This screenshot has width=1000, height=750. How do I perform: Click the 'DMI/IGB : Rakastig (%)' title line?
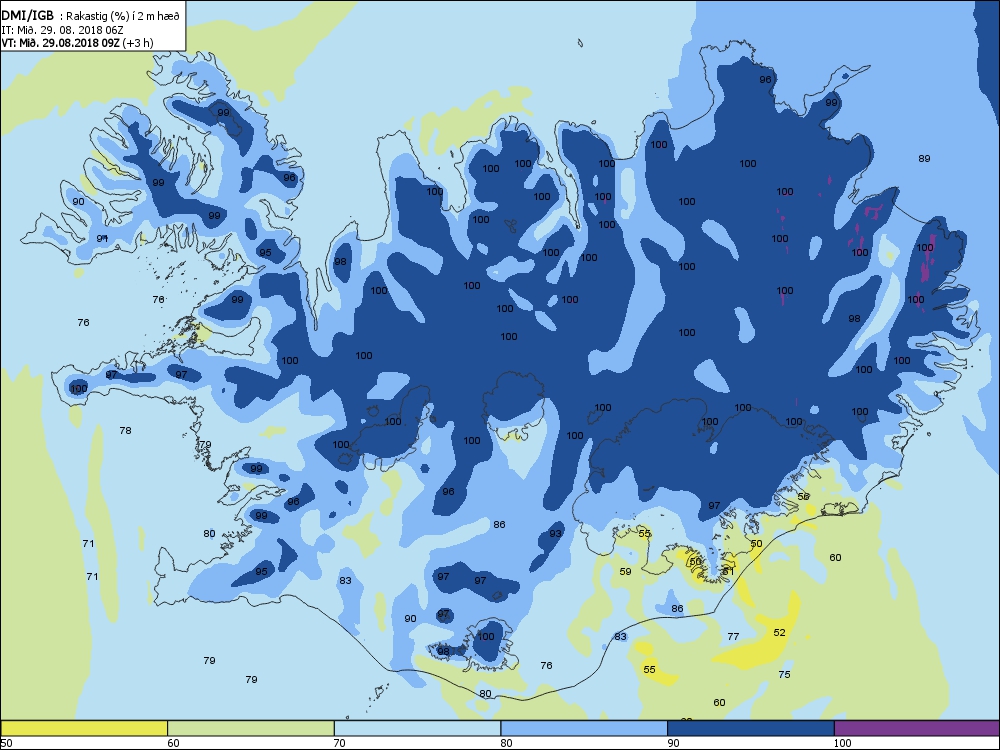pyautogui.click(x=91, y=17)
